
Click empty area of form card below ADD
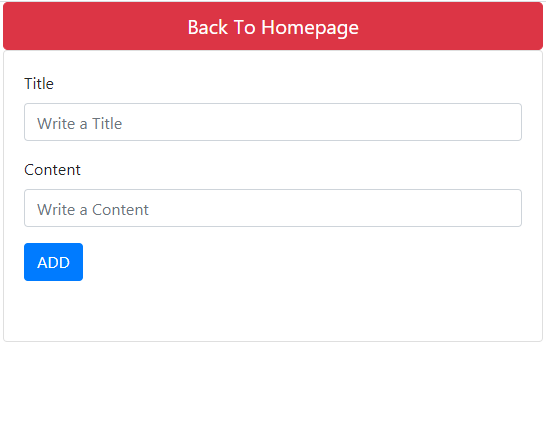click(273, 311)
